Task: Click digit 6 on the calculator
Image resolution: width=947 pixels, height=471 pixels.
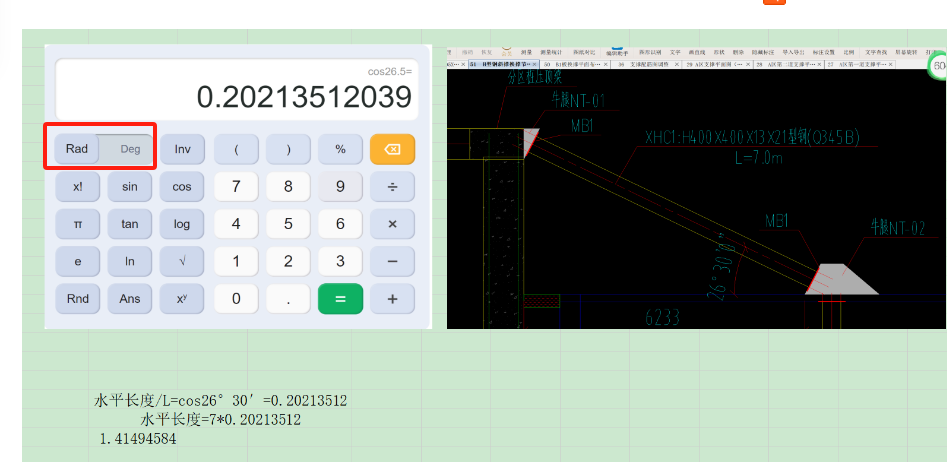Action: (x=341, y=224)
